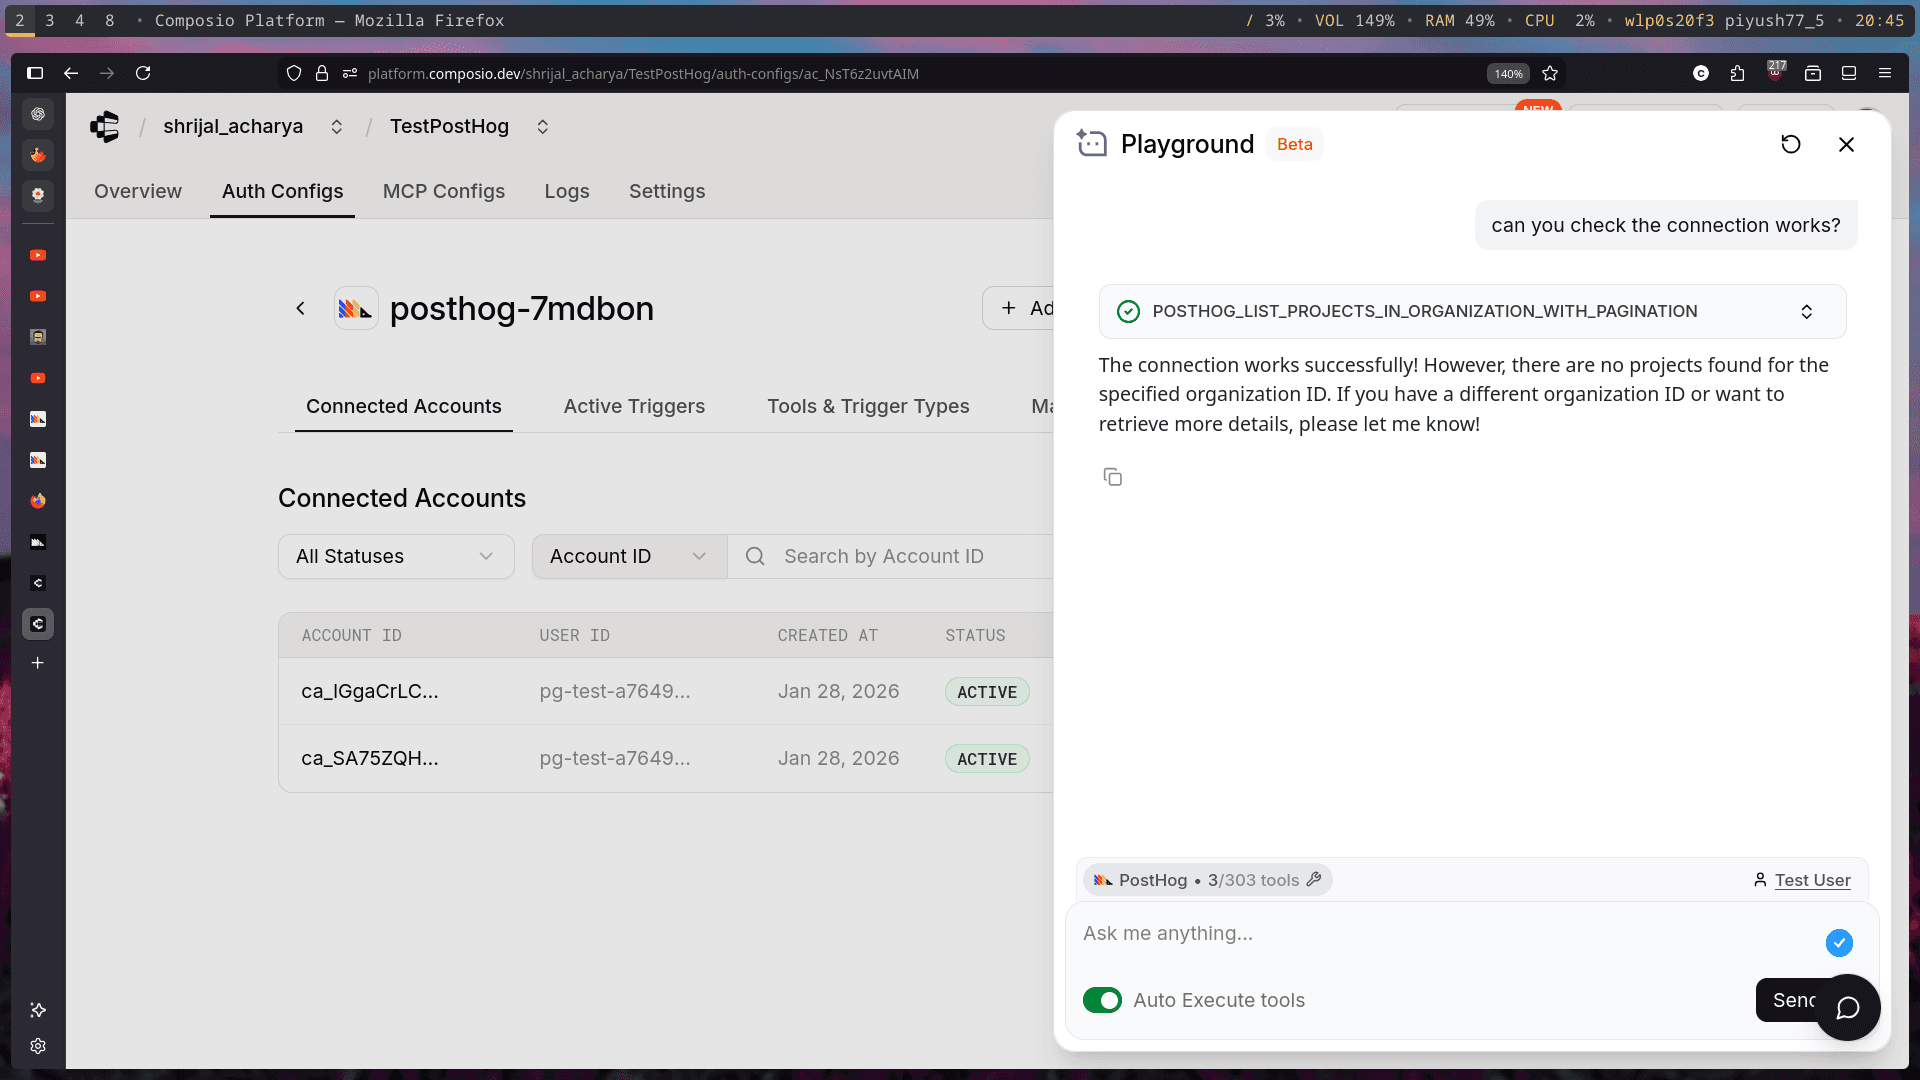Go back using the arrow beside posthog-7mdbon
The width and height of the screenshot is (1920, 1080).
point(300,309)
